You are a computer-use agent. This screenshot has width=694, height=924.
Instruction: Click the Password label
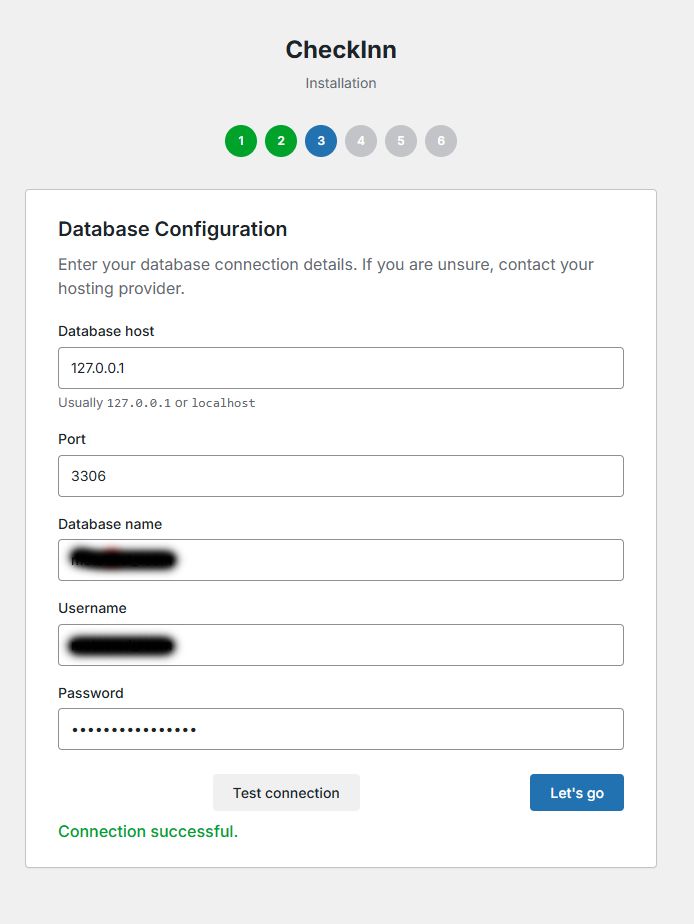tap(91, 693)
